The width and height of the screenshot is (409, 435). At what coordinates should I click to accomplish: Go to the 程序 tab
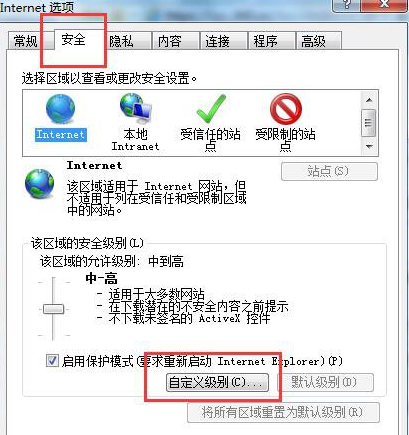point(265,41)
